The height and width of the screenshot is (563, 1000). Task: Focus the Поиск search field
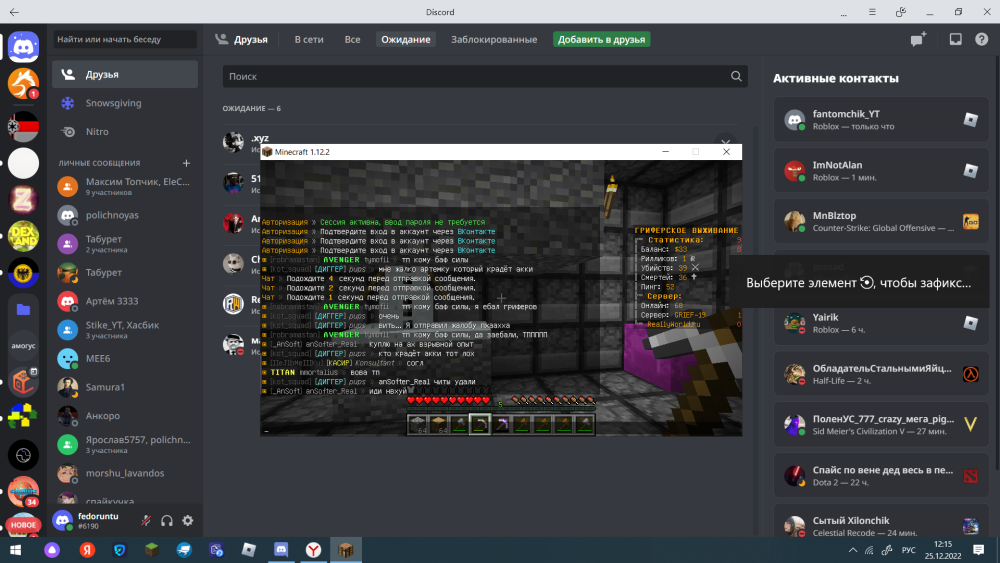[x=485, y=77]
